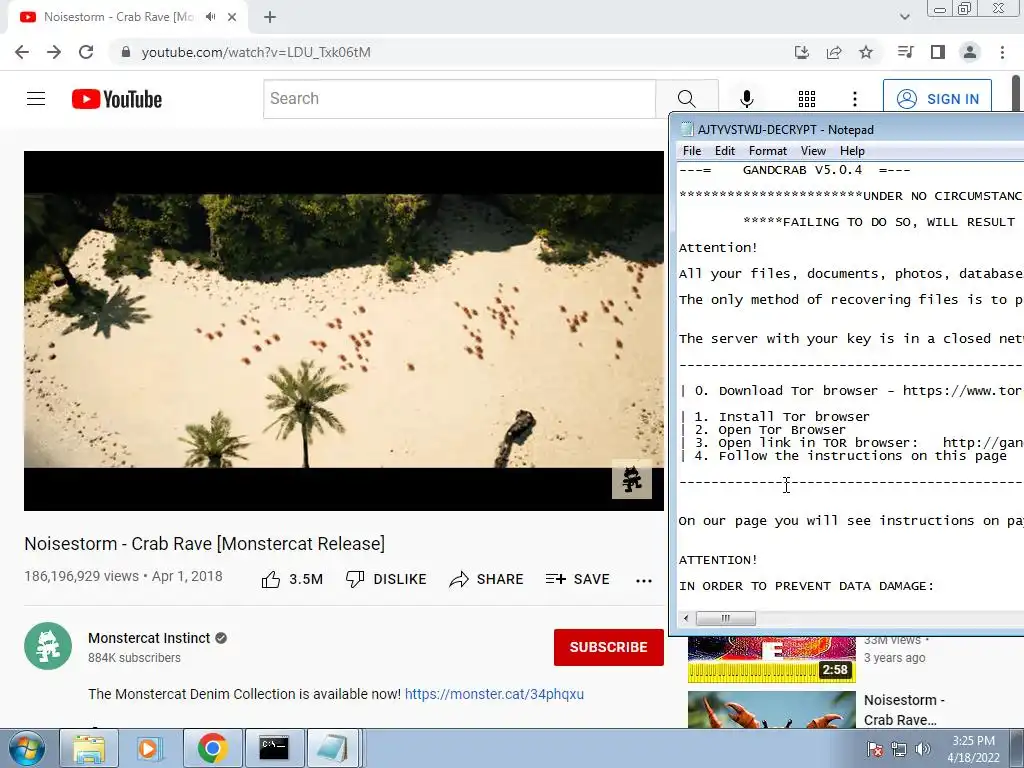Open Notepad View menu

point(813,151)
